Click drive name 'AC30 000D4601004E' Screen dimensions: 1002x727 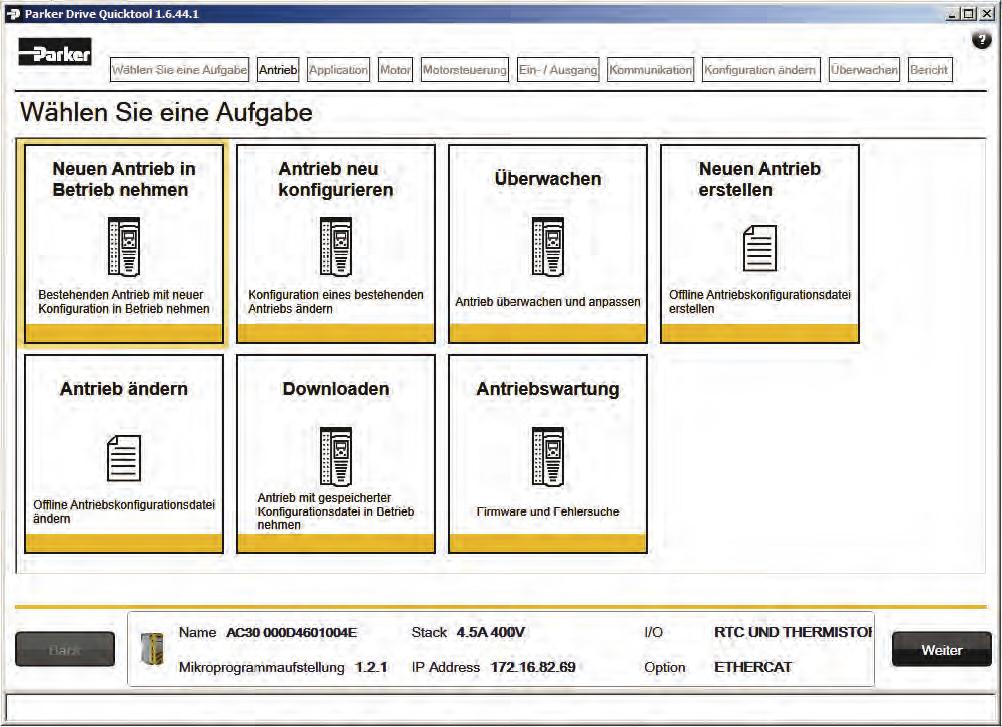click(292, 632)
